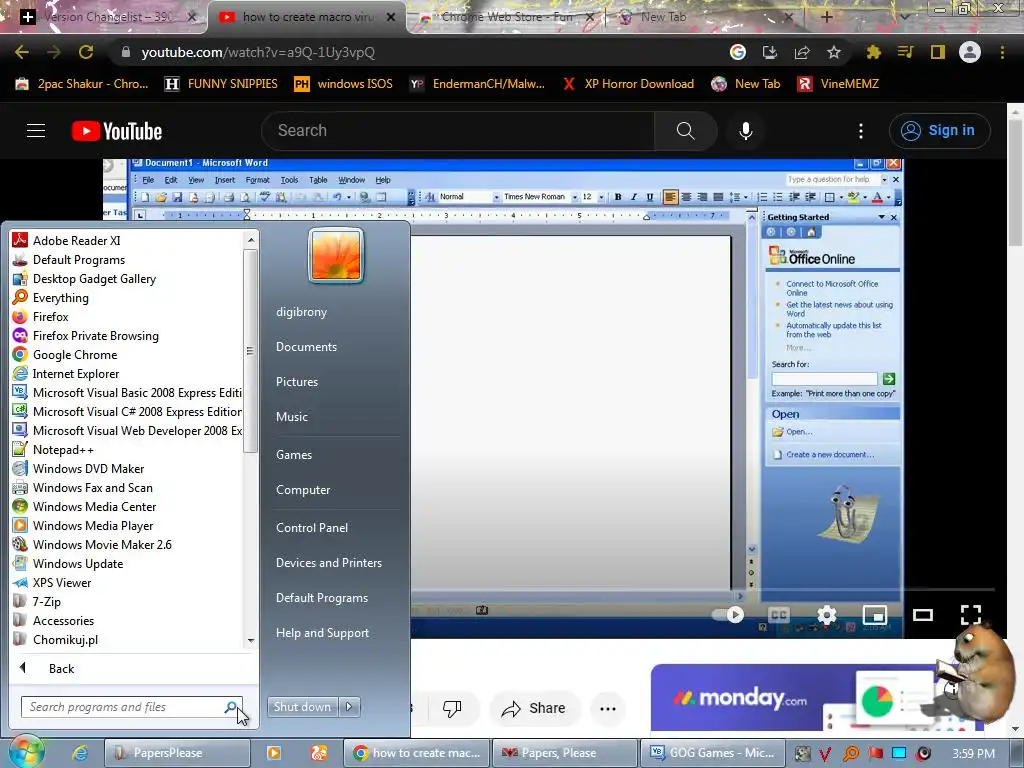Click the YouTube page scrollbar thumb
The width and height of the screenshot is (1024, 768).
[x=1016, y=182]
